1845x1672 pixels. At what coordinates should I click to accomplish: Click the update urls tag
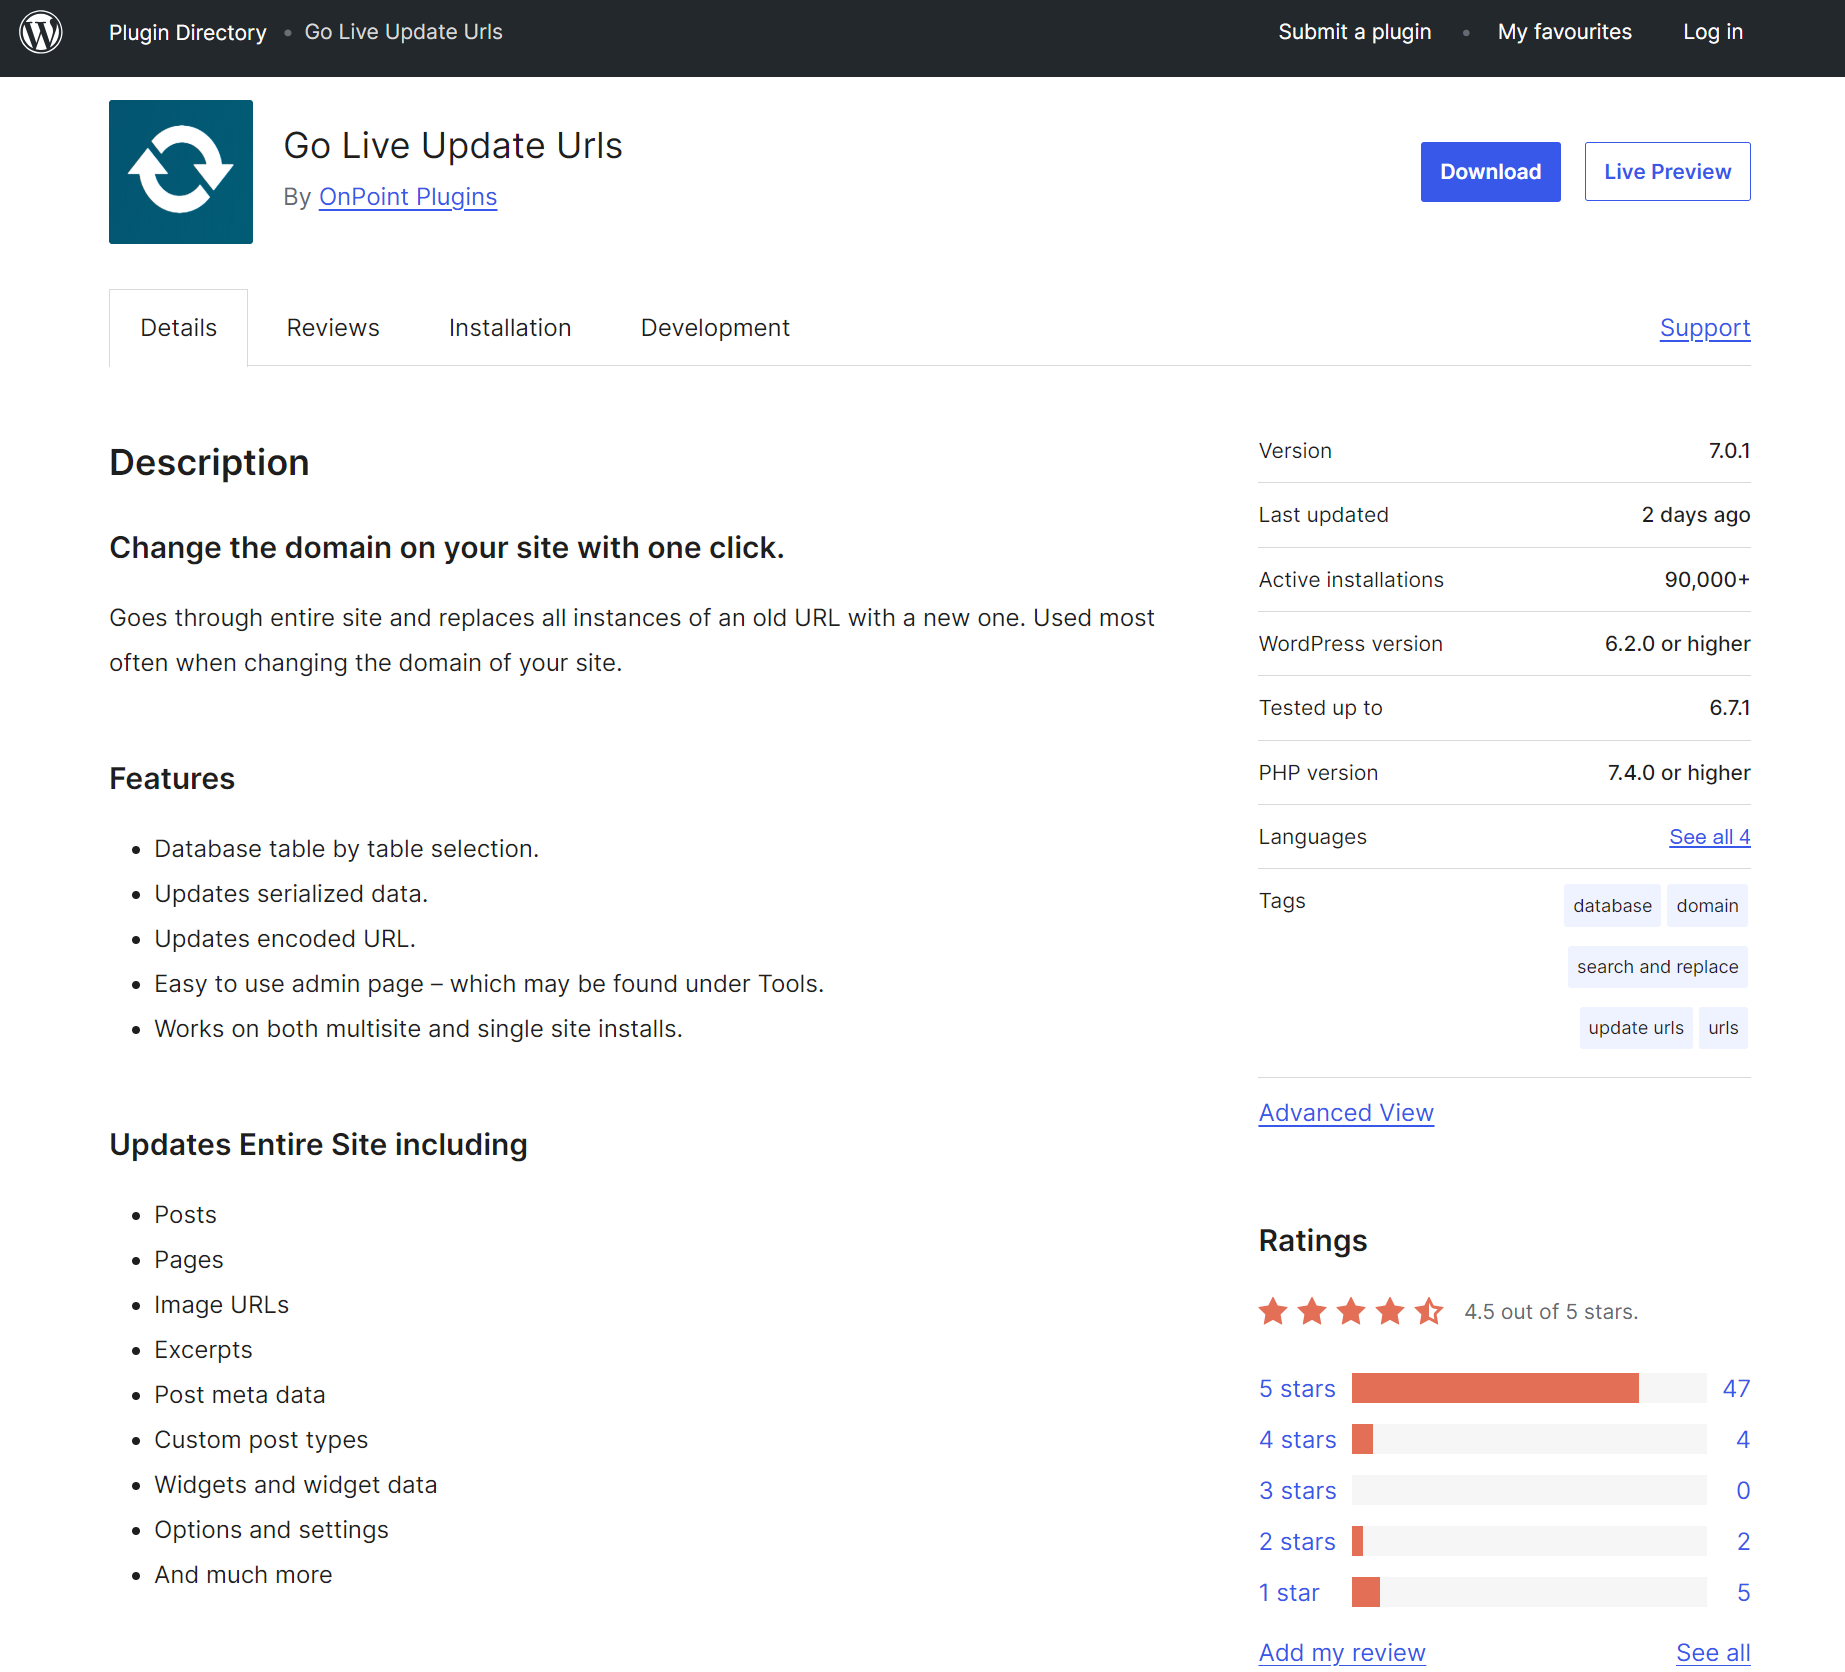tap(1636, 1028)
